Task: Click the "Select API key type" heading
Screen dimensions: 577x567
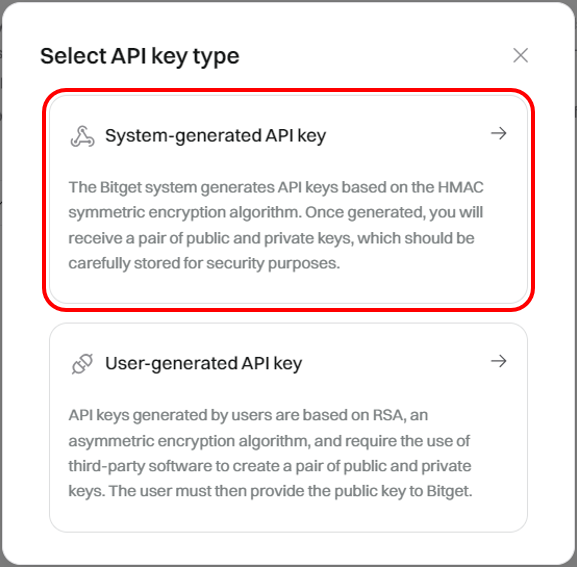Action: point(140,56)
